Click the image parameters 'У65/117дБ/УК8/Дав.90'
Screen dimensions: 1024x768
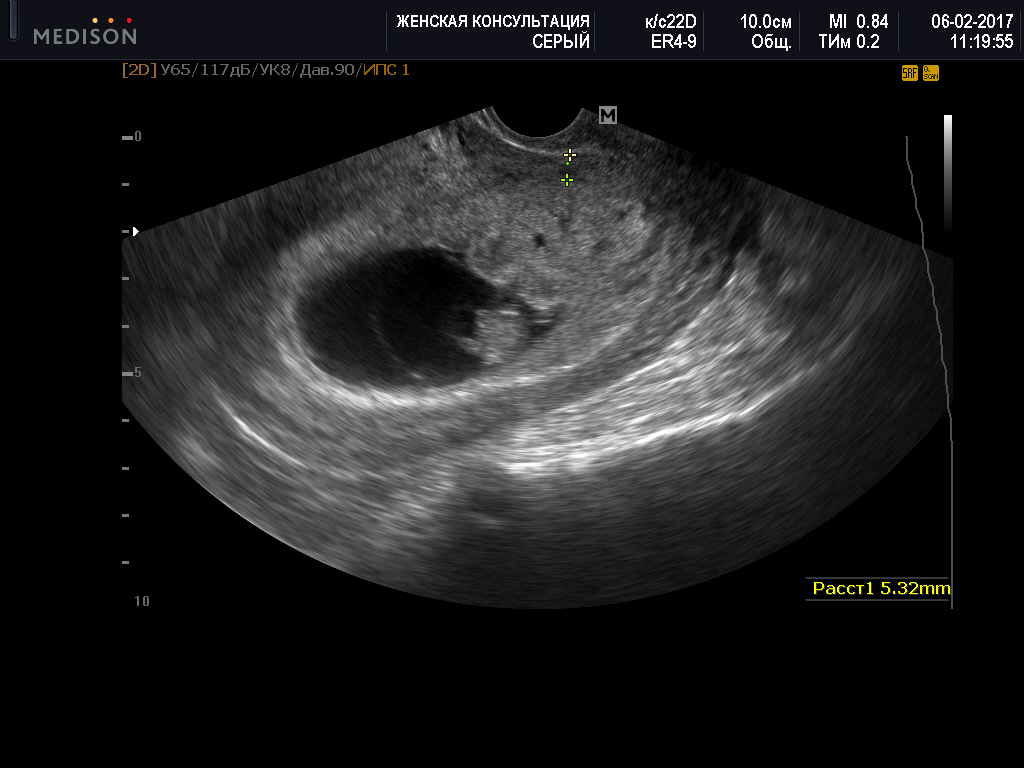pos(257,70)
